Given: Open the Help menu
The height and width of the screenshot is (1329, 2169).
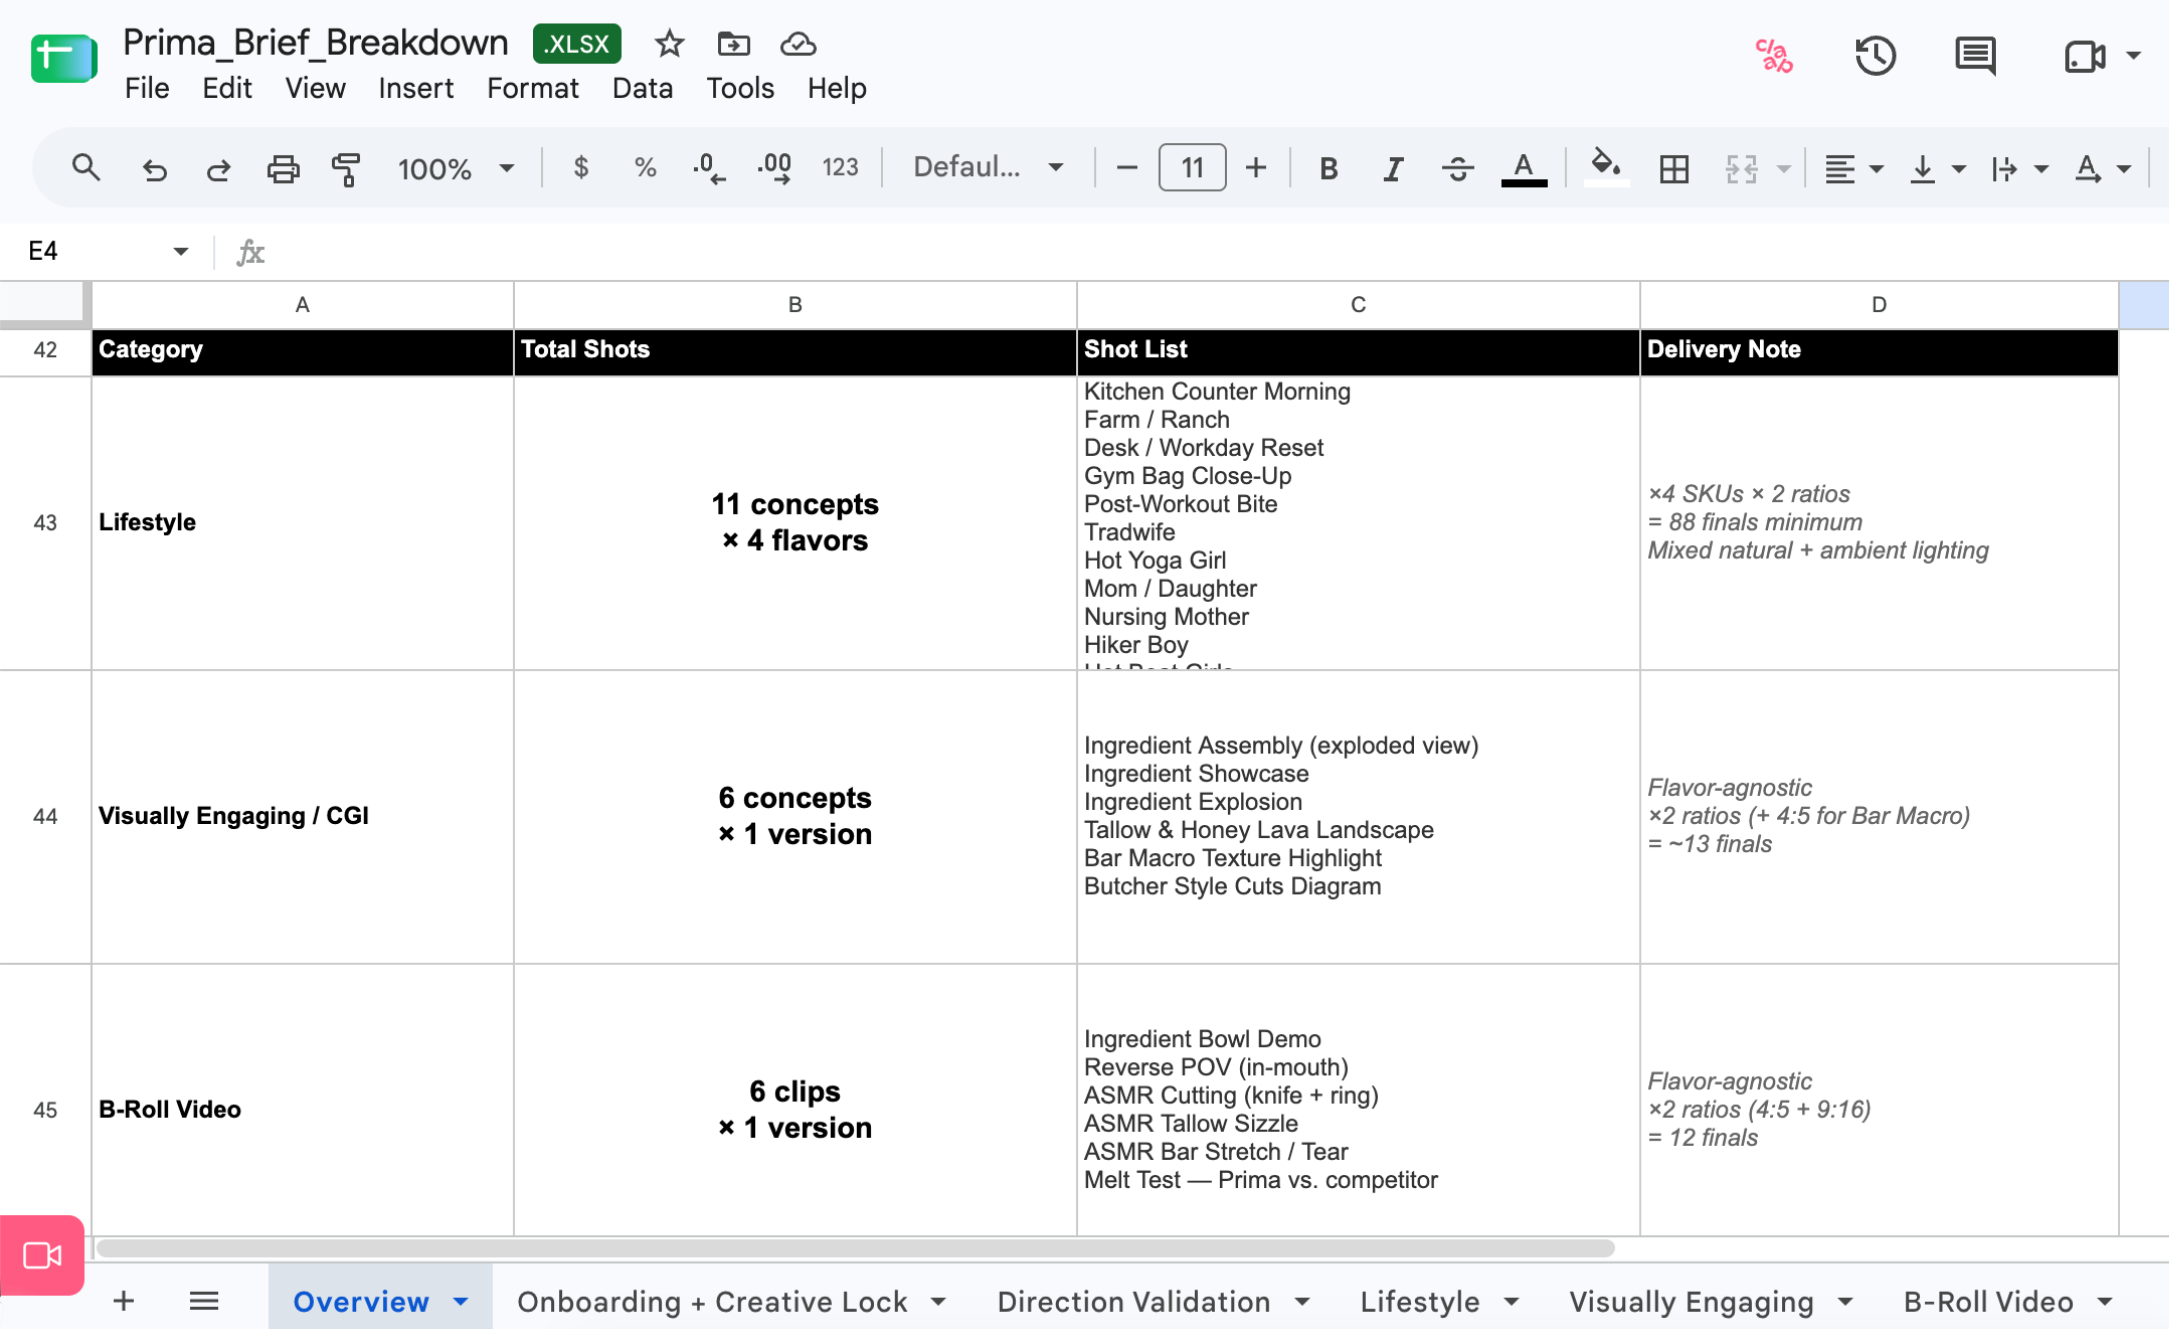Looking at the screenshot, I should (x=836, y=88).
